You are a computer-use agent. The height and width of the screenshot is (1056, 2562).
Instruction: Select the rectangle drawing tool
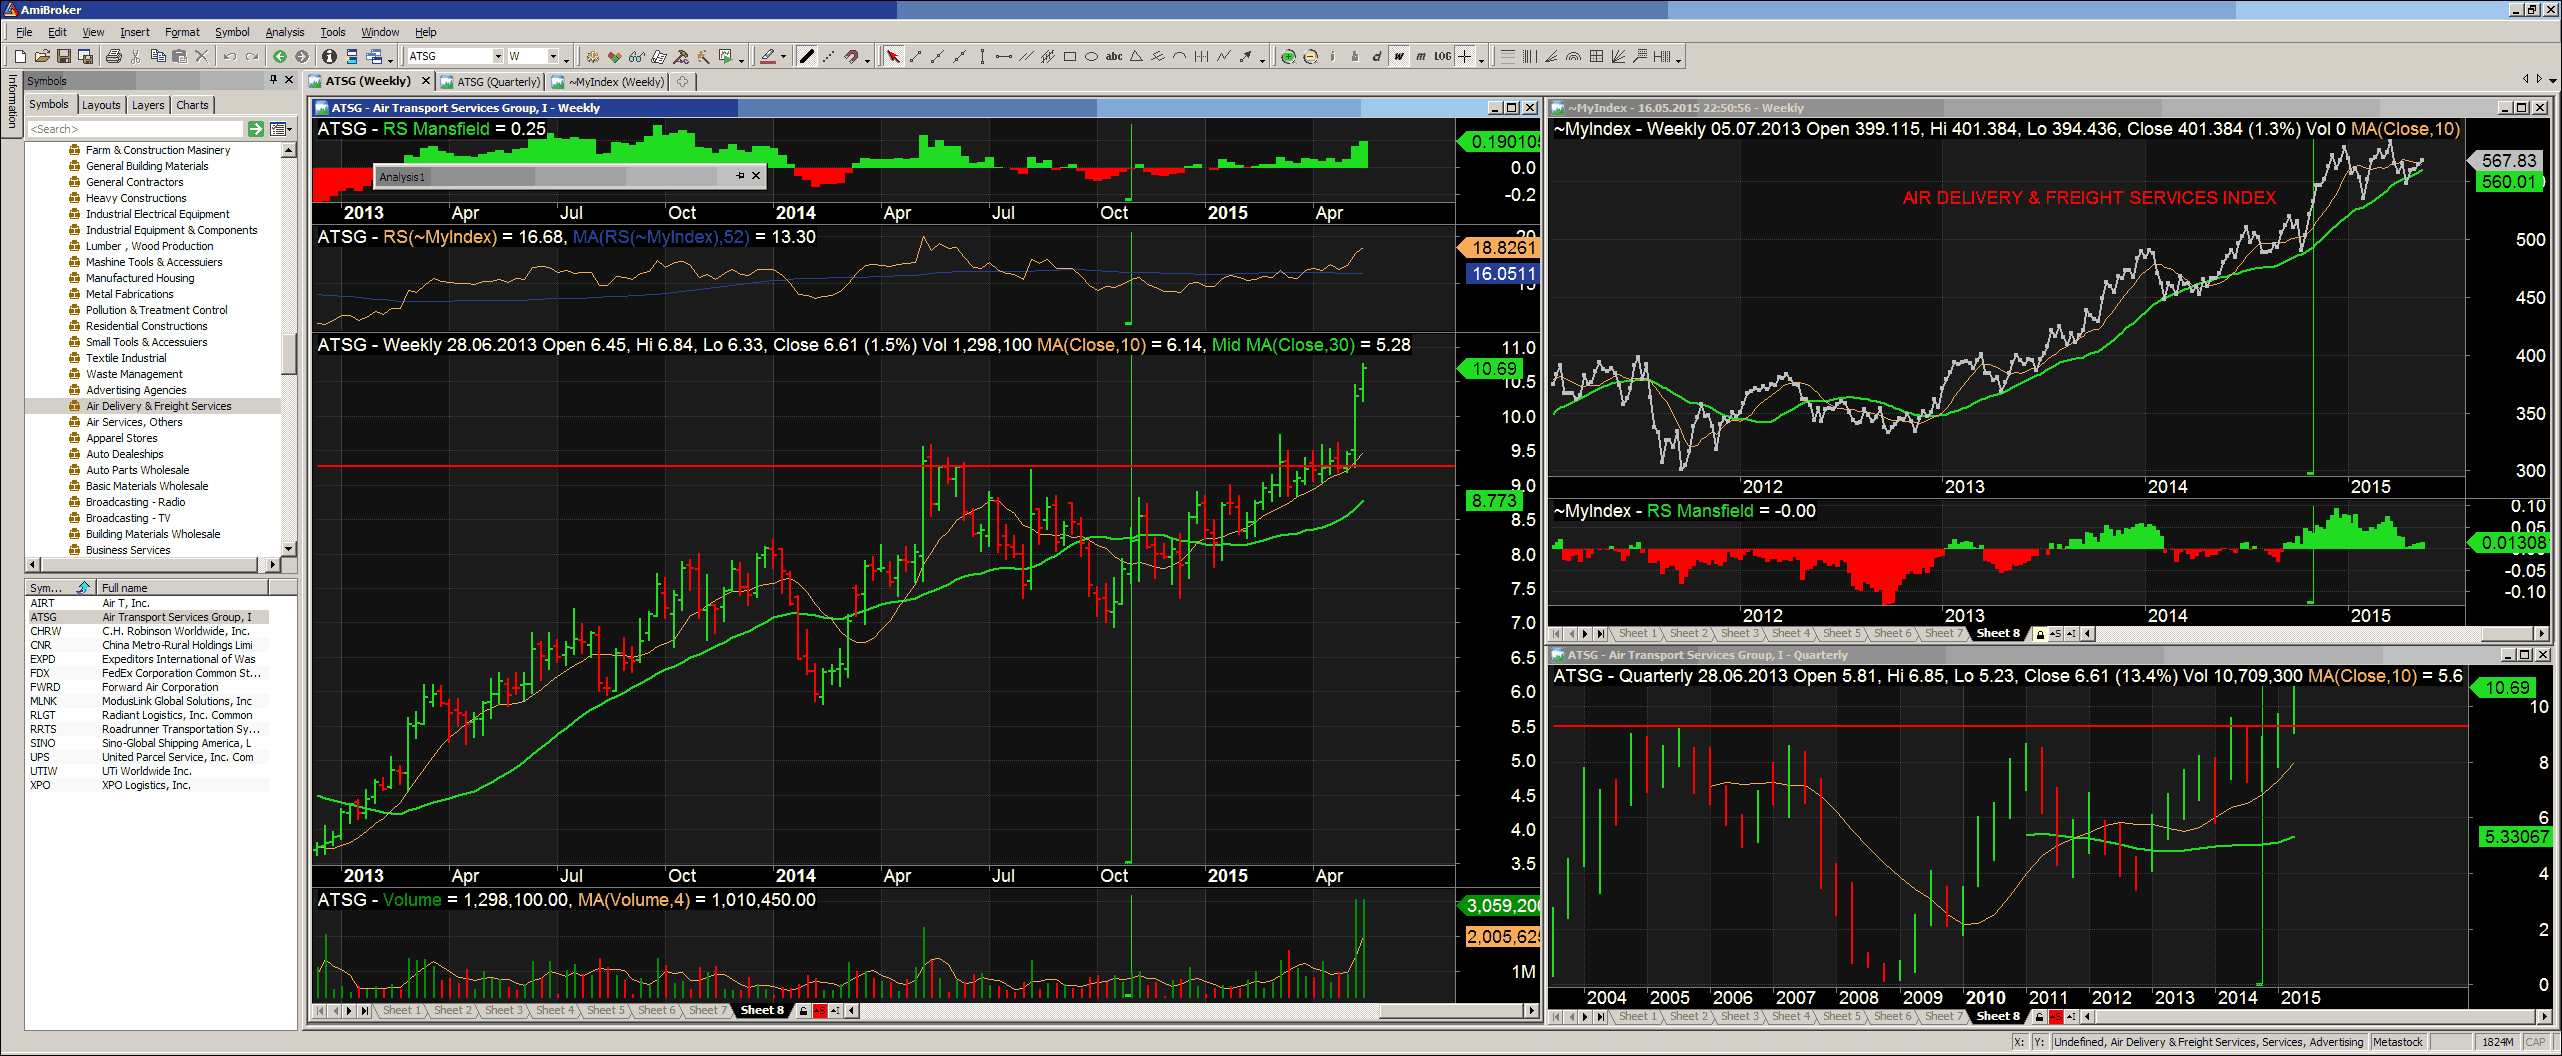1069,57
